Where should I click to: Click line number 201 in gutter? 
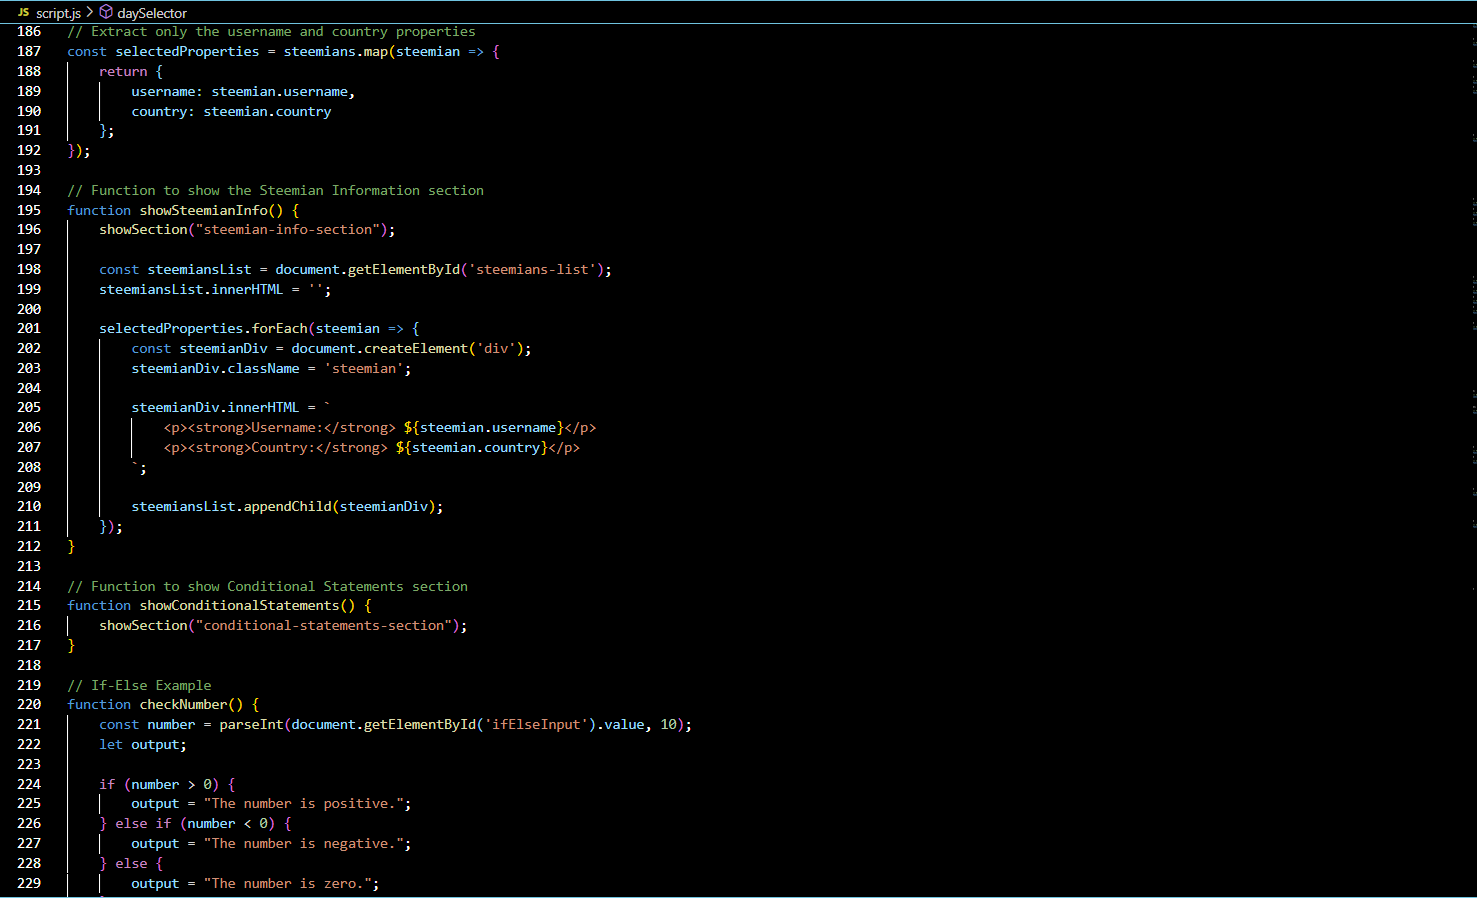pos(29,328)
